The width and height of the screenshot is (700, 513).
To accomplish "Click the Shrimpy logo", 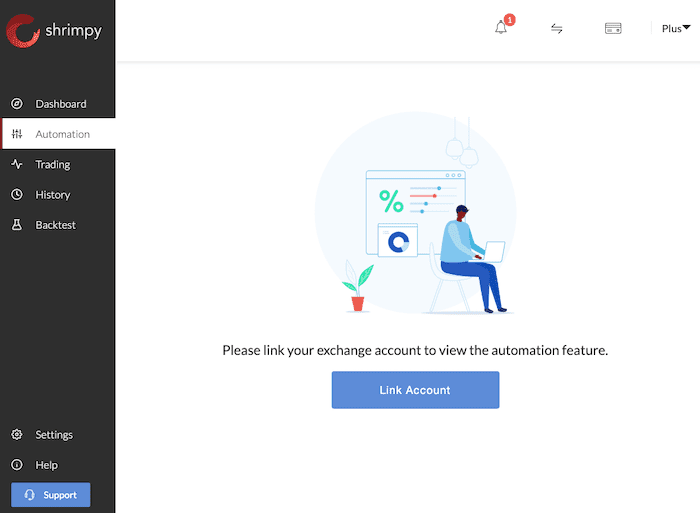I will coord(54,30).
